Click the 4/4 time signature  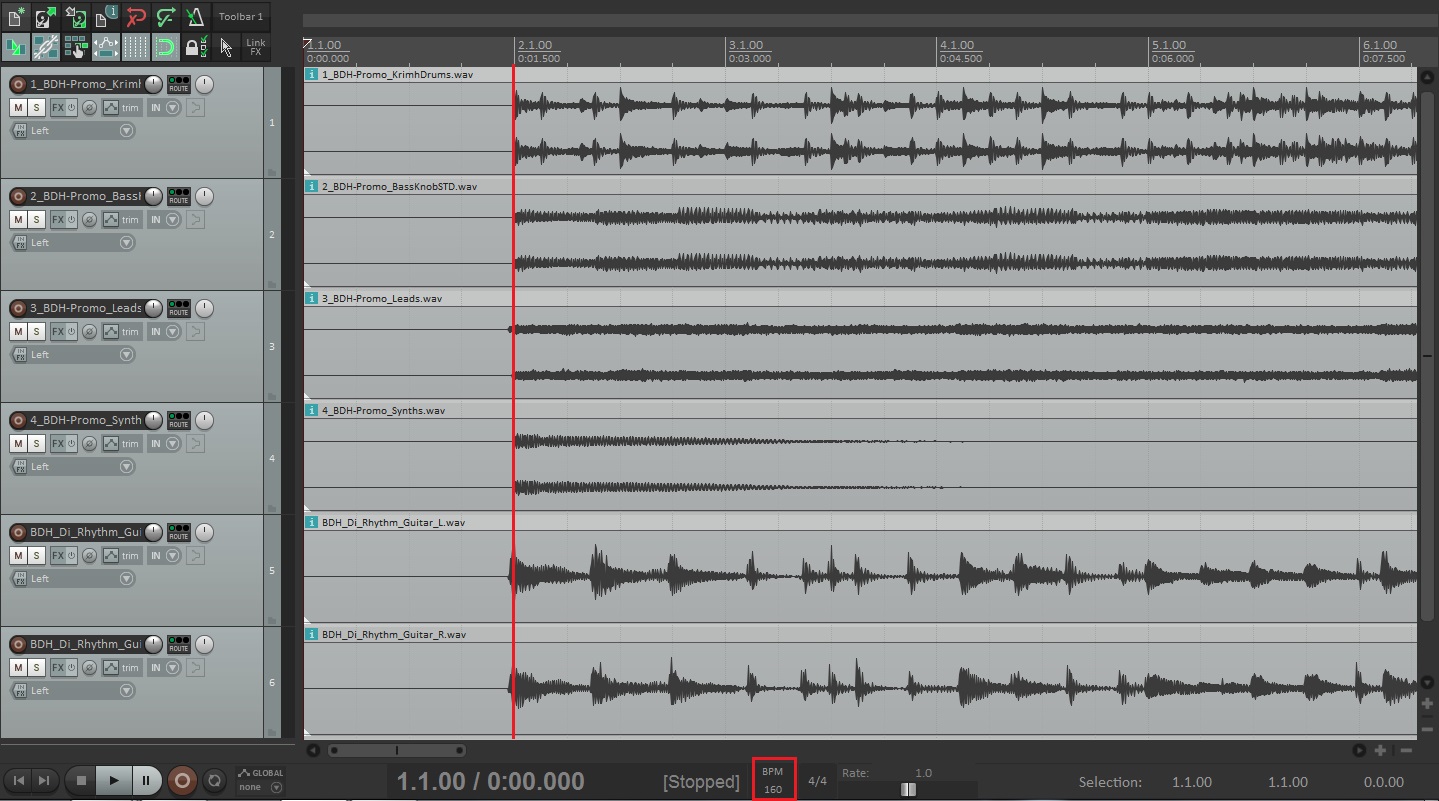(x=818, y=781)
